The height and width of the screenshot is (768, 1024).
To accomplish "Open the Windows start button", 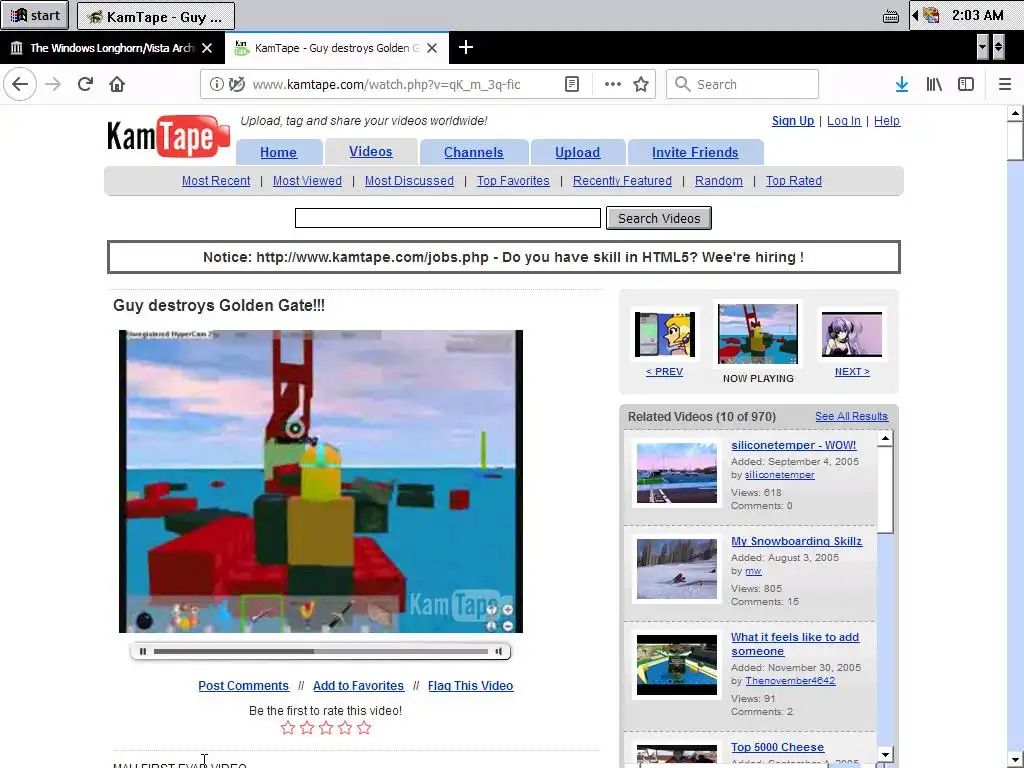I will click(x=35, y=15).
